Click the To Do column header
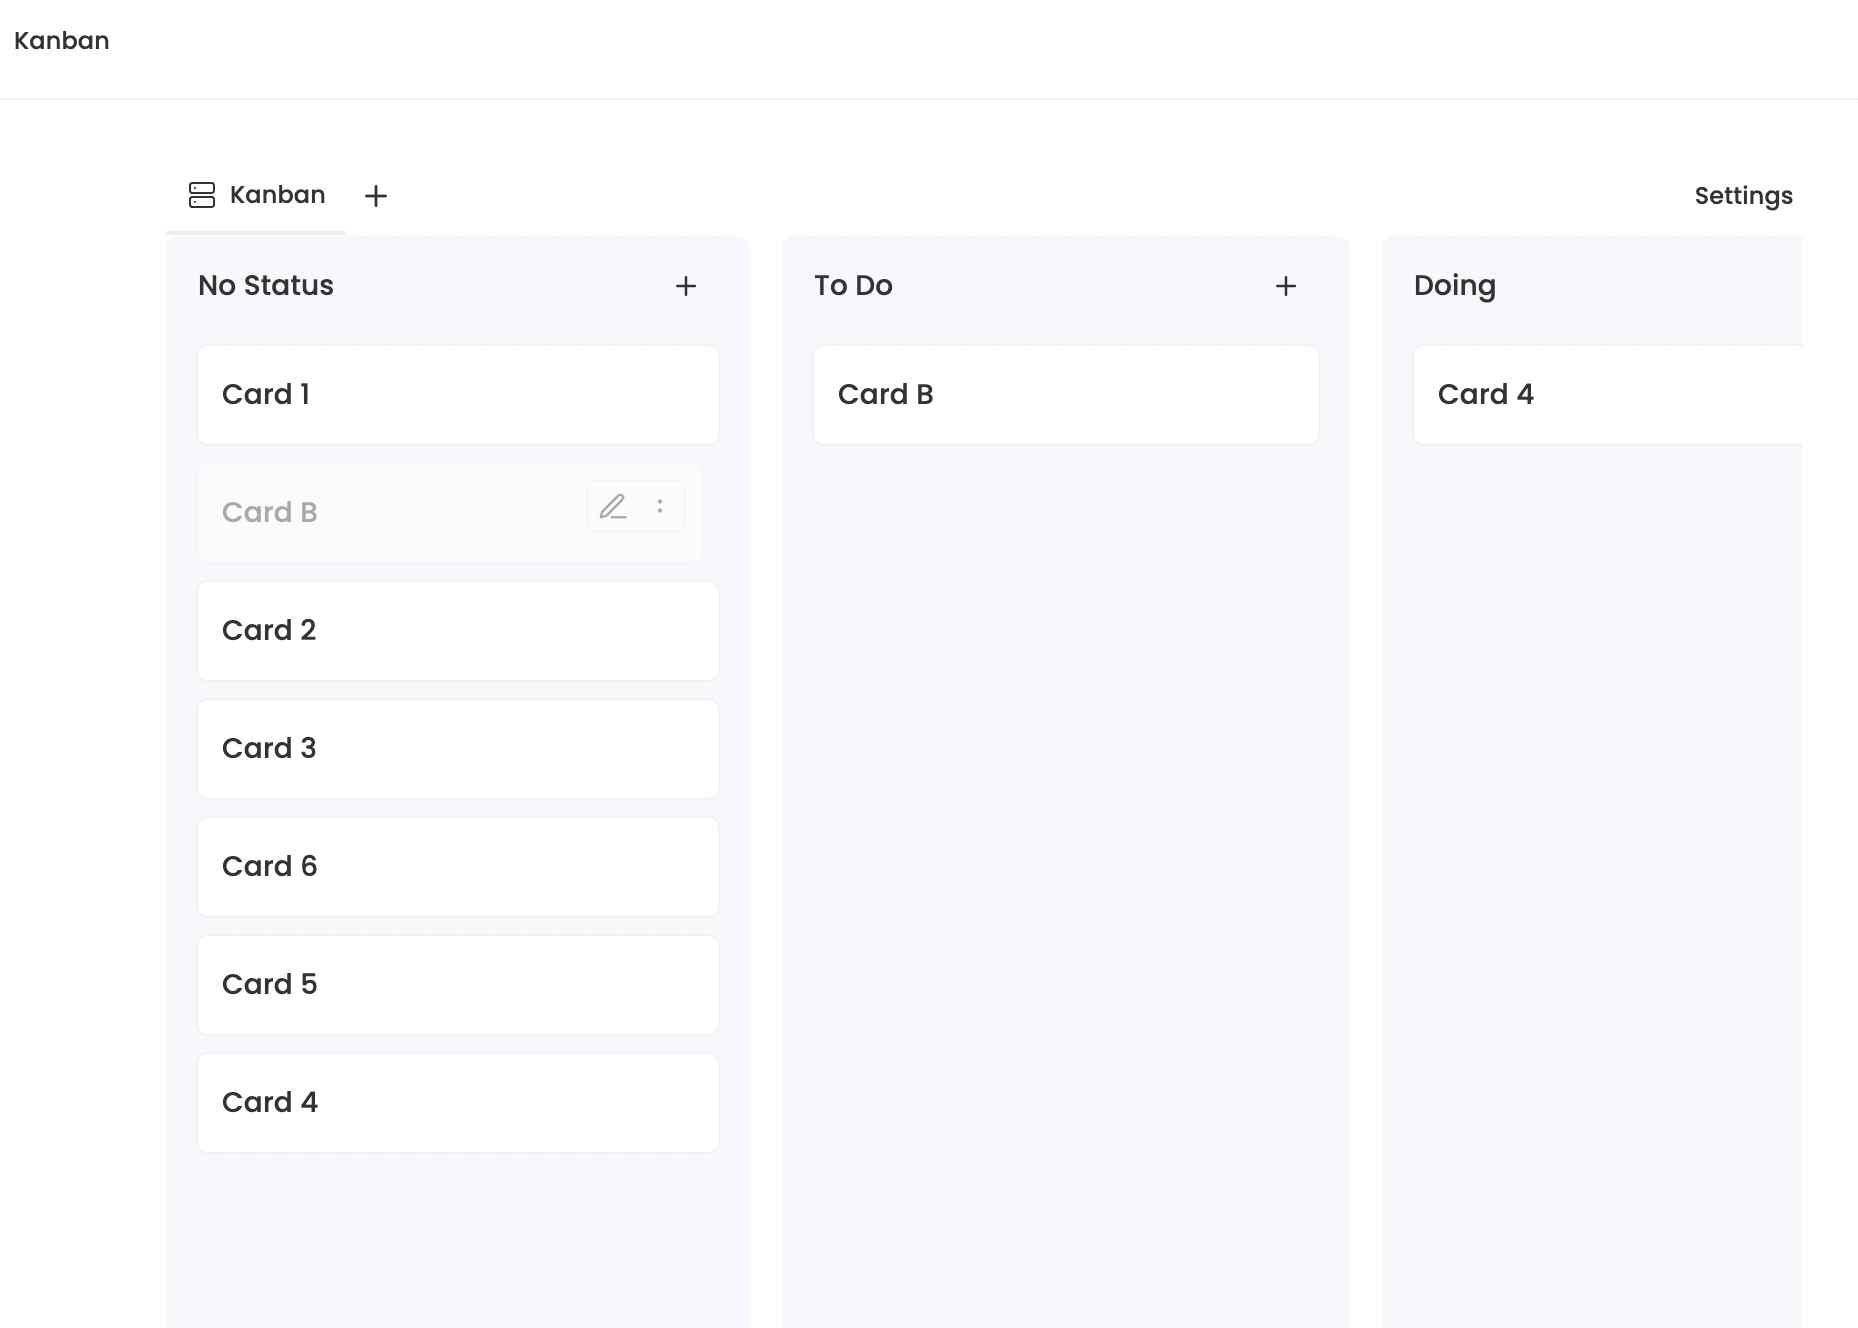Image resolution: width=1858 pixels, height=1328 pixels. (853, 286)
